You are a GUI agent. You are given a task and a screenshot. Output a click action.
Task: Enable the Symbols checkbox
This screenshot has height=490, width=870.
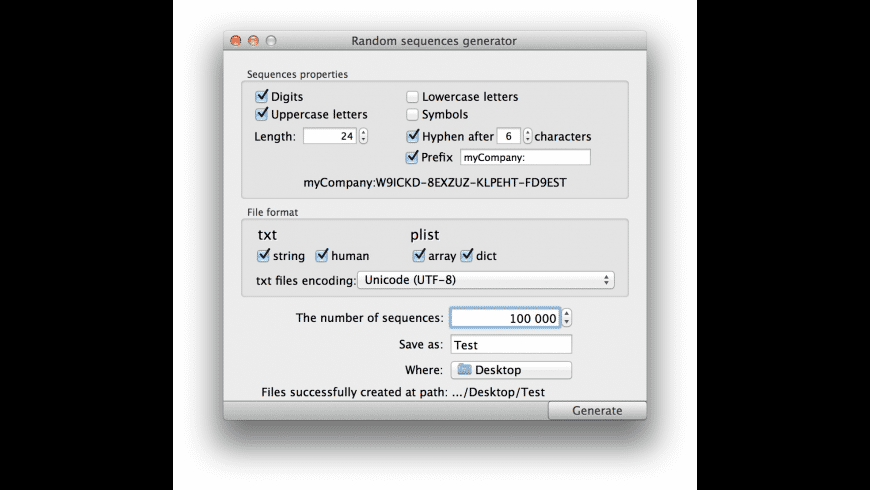point(412,115)
